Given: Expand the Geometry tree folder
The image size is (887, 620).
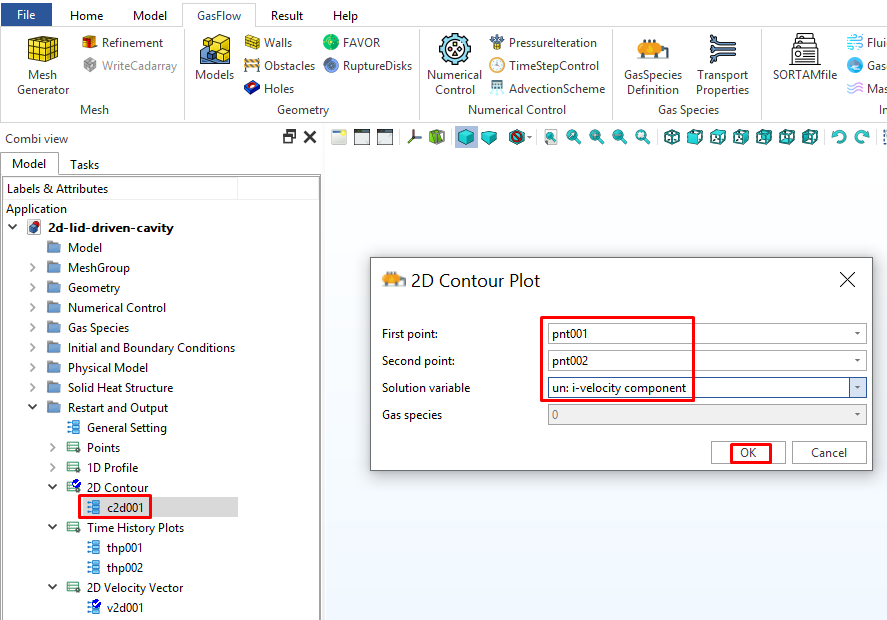Looking at the screenshot, I should click(x=33, y=288).
